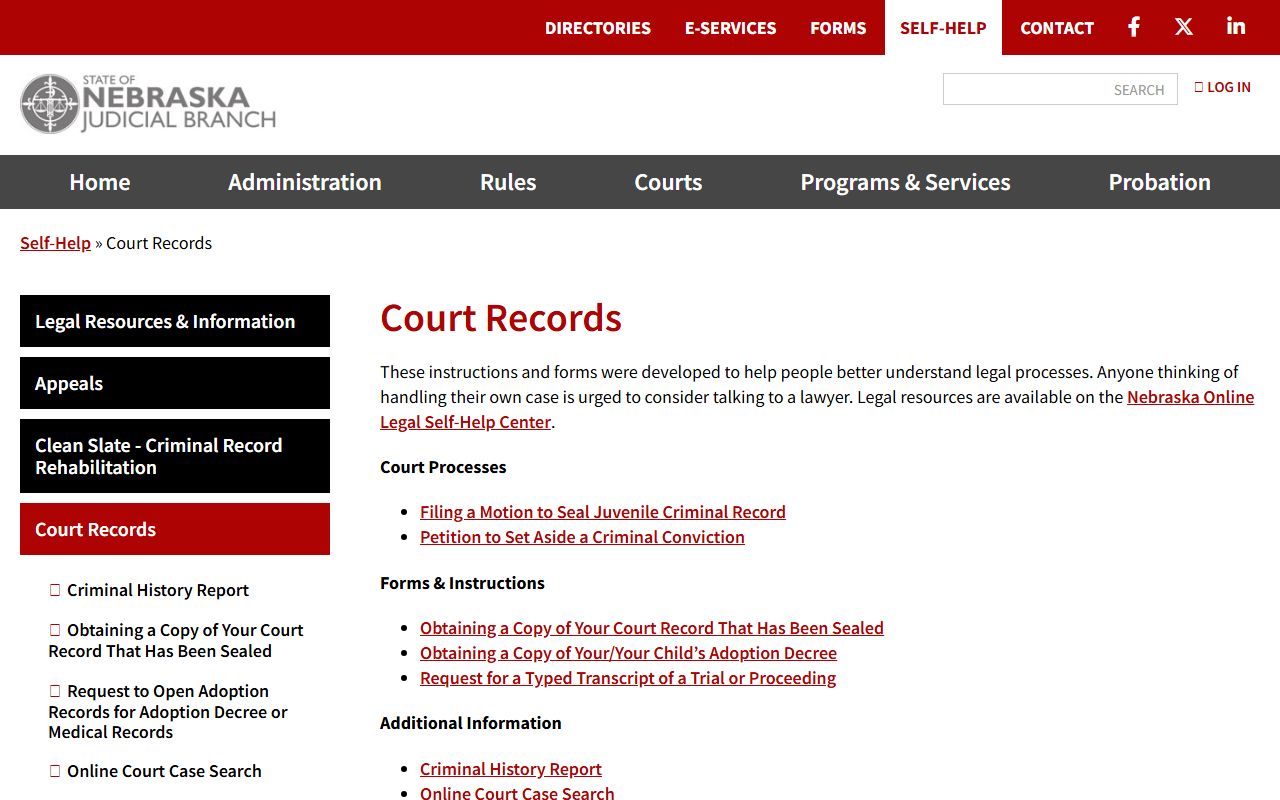Open sidebar Obtaining a Copy of Sealed Record
Image resolution: width=1280 pixels, height=800 pixels.
tap(176, 640)
